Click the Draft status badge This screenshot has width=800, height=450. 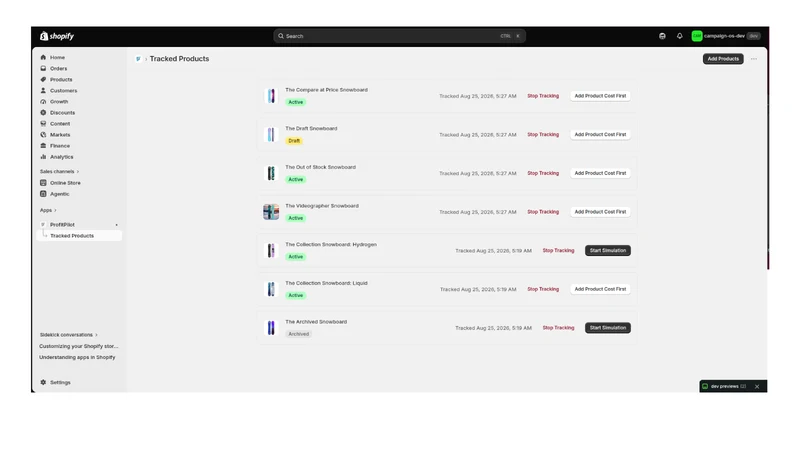click(294, 141)
